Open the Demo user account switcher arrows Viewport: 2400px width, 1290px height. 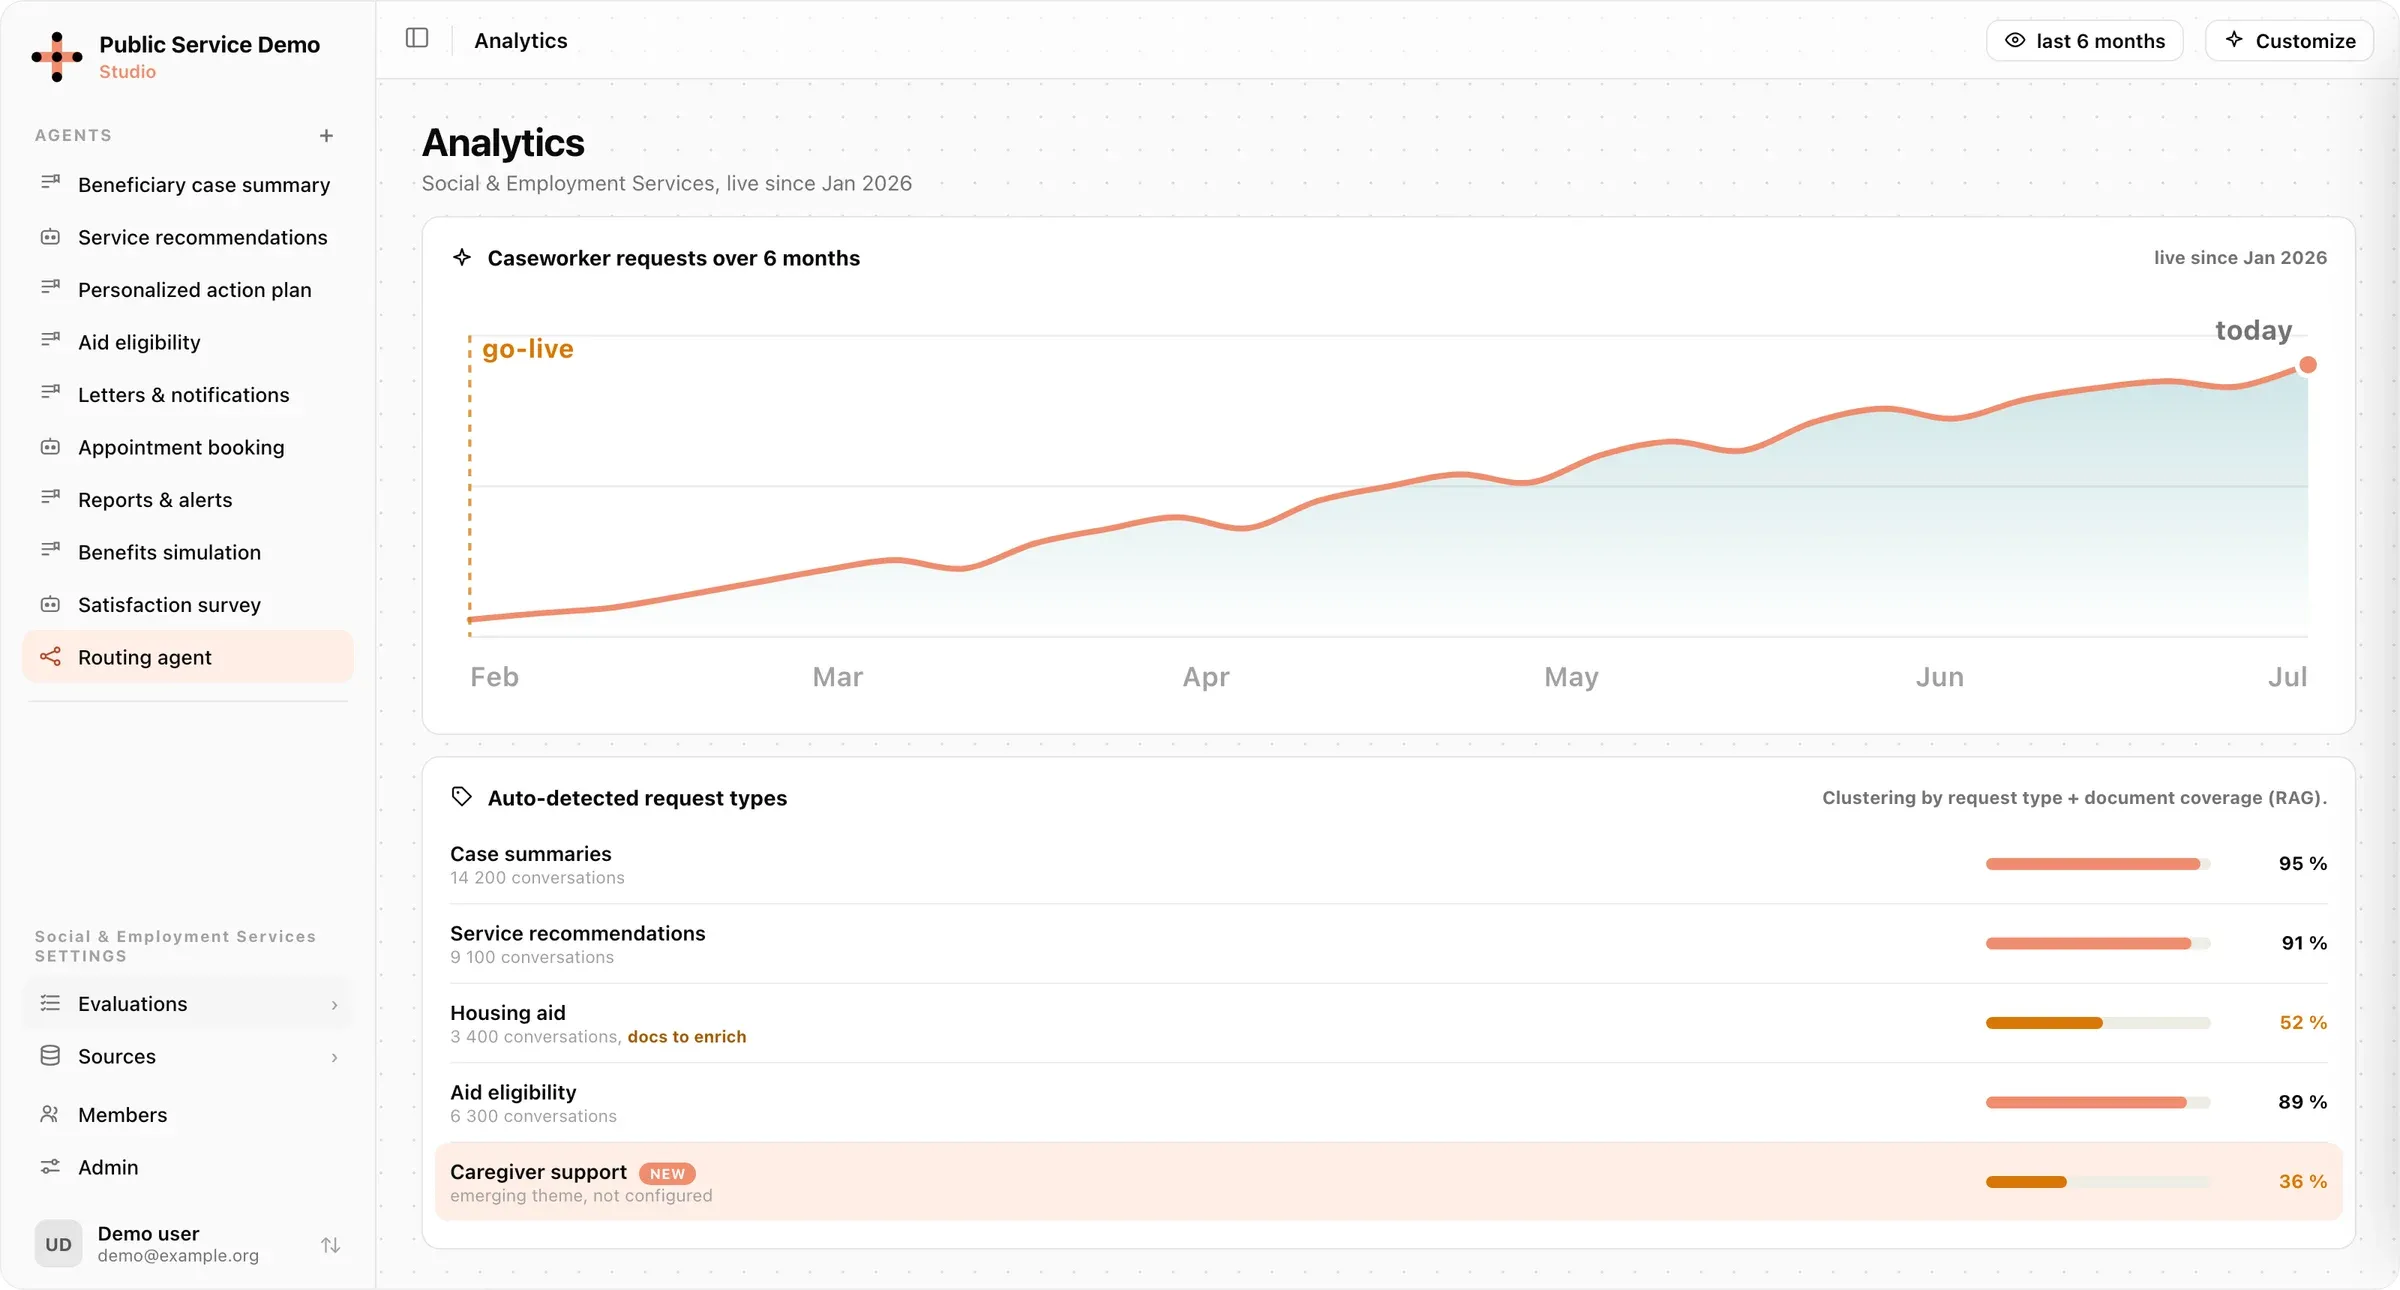(x=331, y=1245)
